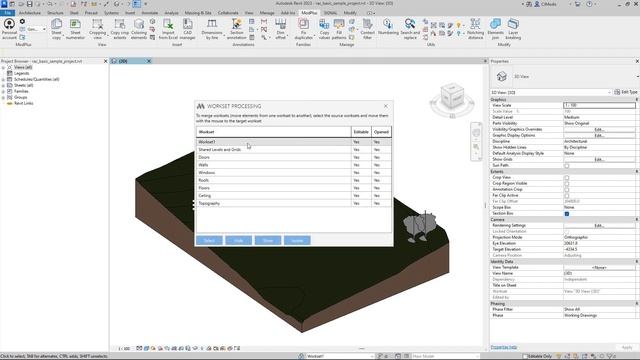The height and width of the screenshot is (360, 640).
Task: Select the Dim offset tool
Action: 280,29
